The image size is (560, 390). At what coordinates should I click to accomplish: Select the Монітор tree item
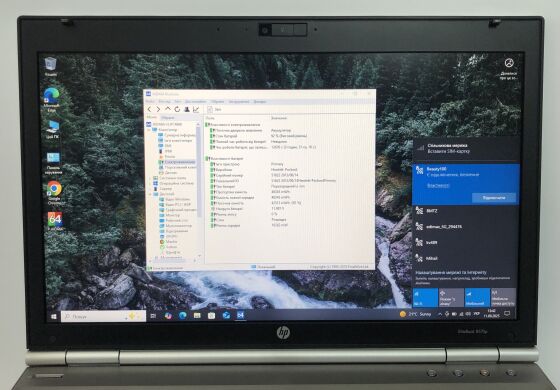[x=172, y=215]
